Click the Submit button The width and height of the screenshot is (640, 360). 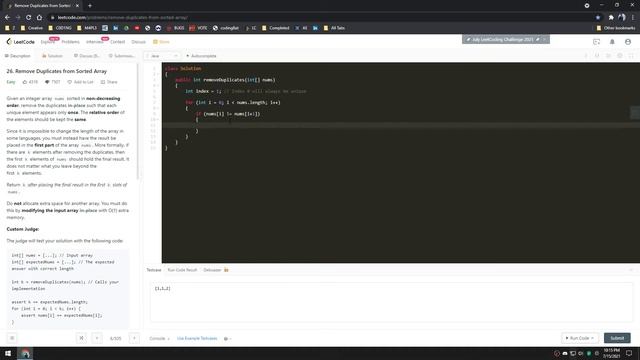pos(617,338)
